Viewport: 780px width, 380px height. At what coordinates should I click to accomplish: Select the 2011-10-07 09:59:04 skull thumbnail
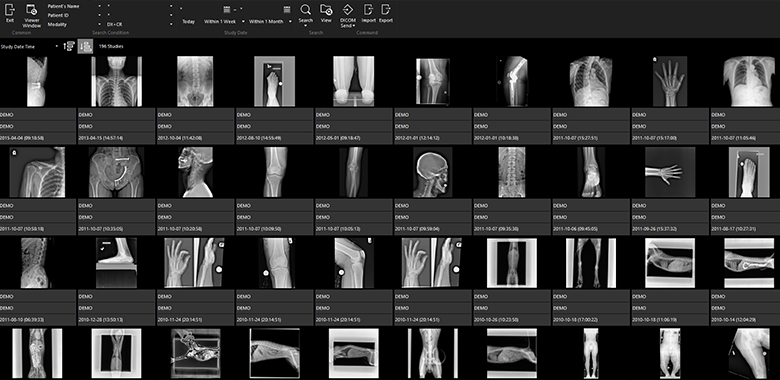(433, 172)
